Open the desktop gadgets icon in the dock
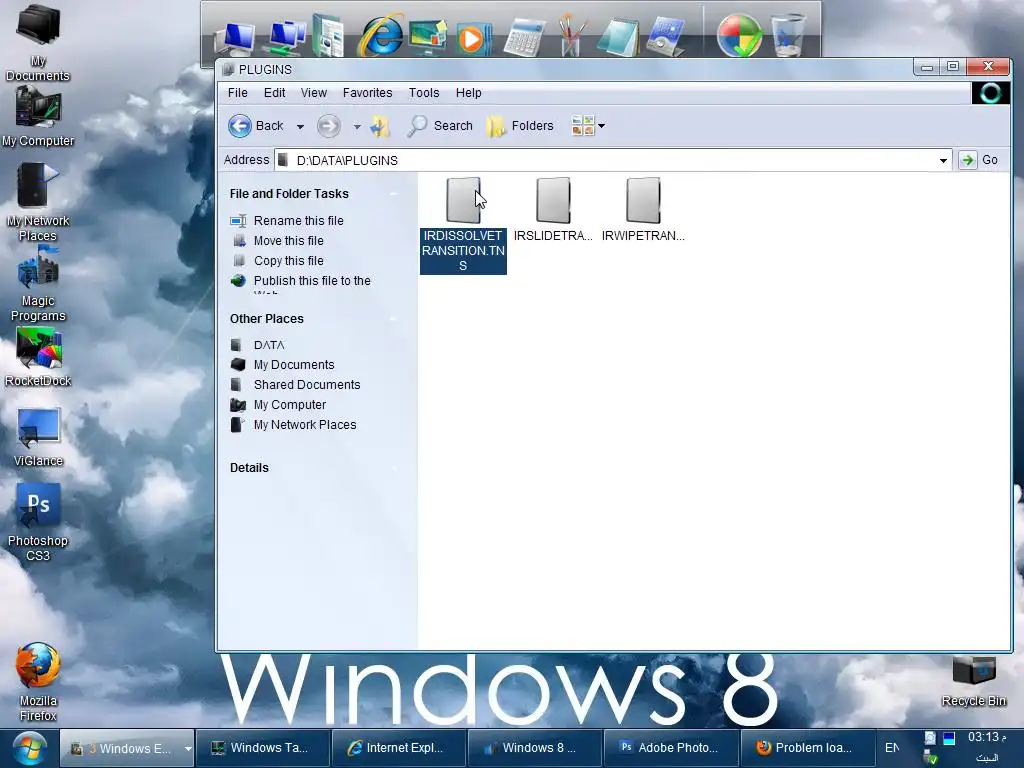Image resolution: width=1024 pixels, height=768 pixels. [427, 36]
